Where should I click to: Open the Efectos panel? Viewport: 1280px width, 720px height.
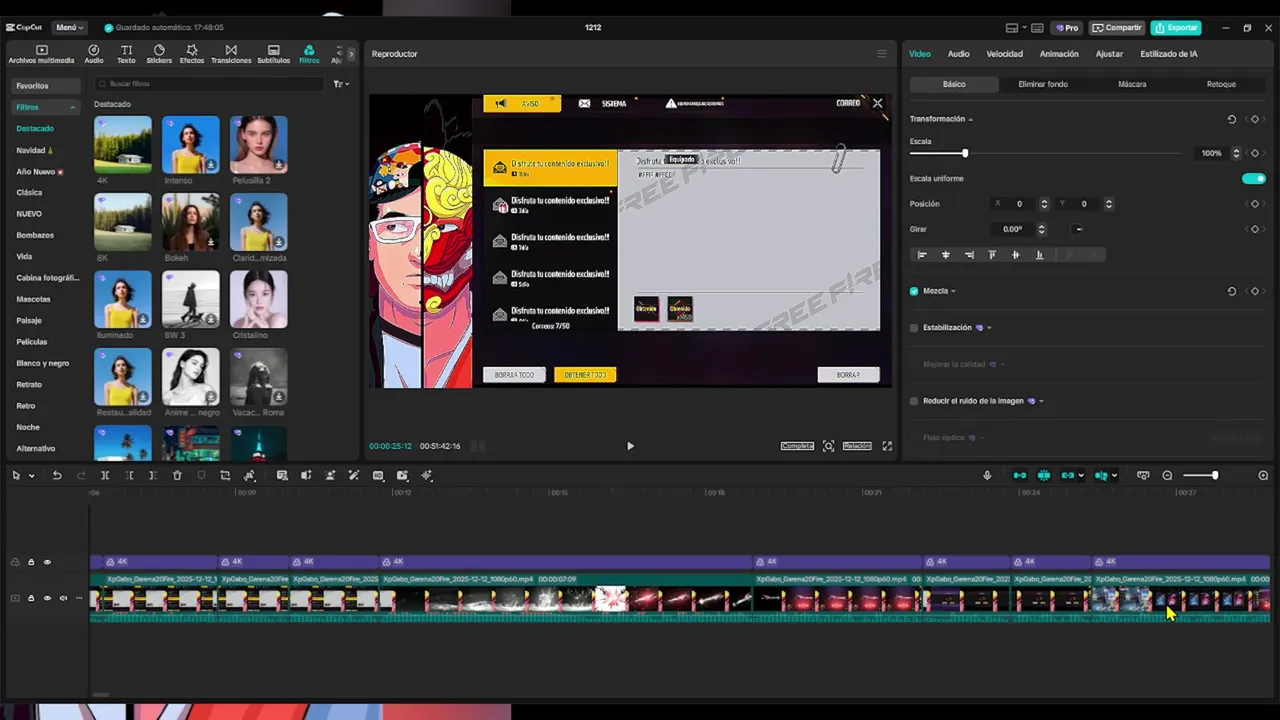192,54
